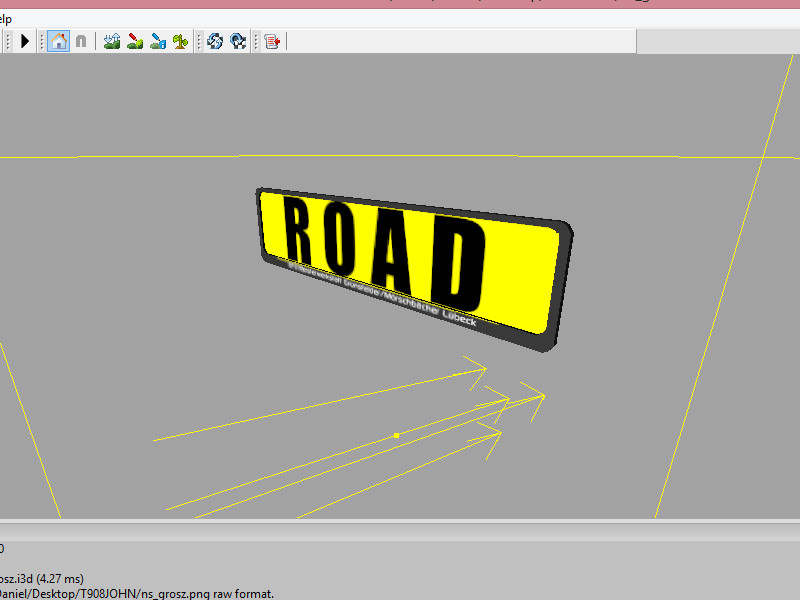Select the red brush terrain paint tool

pyautogui.click(x=135, y=41)
